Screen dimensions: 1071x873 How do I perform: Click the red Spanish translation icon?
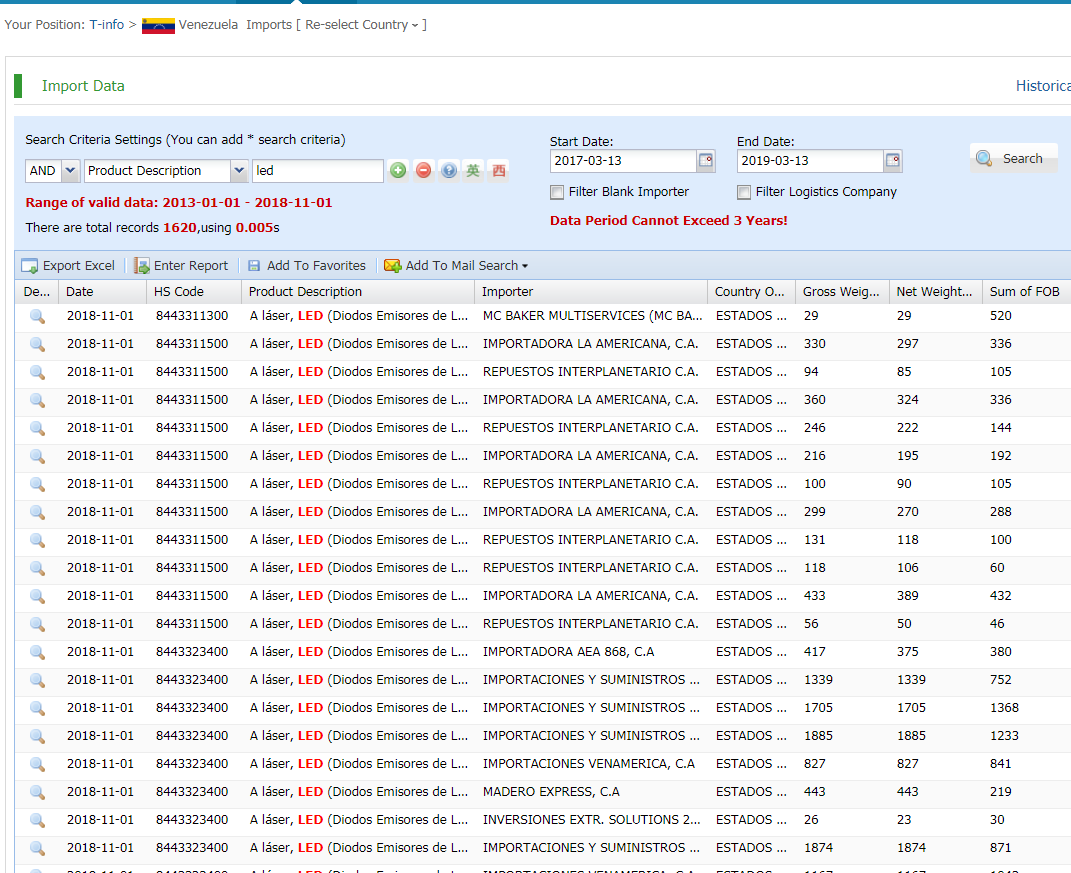pyautogui.click(x=498, y=171)
